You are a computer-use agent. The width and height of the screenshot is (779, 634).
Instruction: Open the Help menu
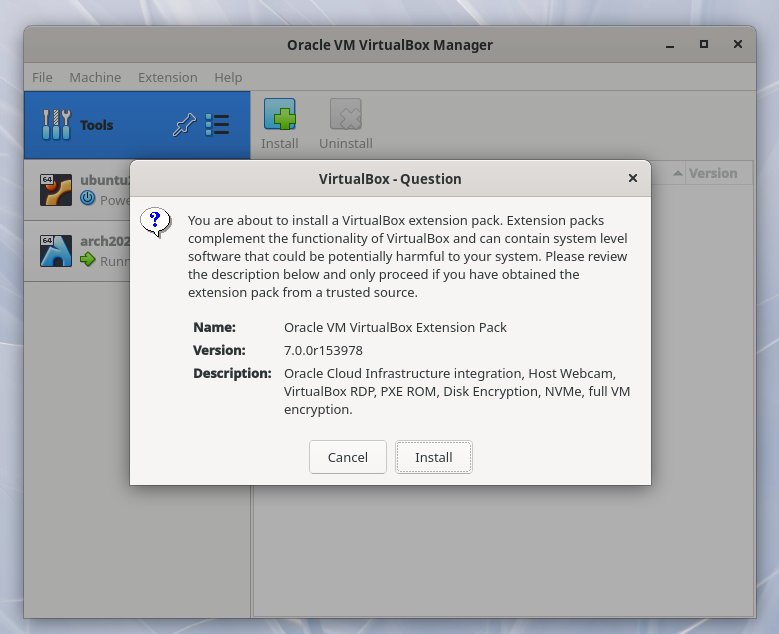tap(228, 77)
